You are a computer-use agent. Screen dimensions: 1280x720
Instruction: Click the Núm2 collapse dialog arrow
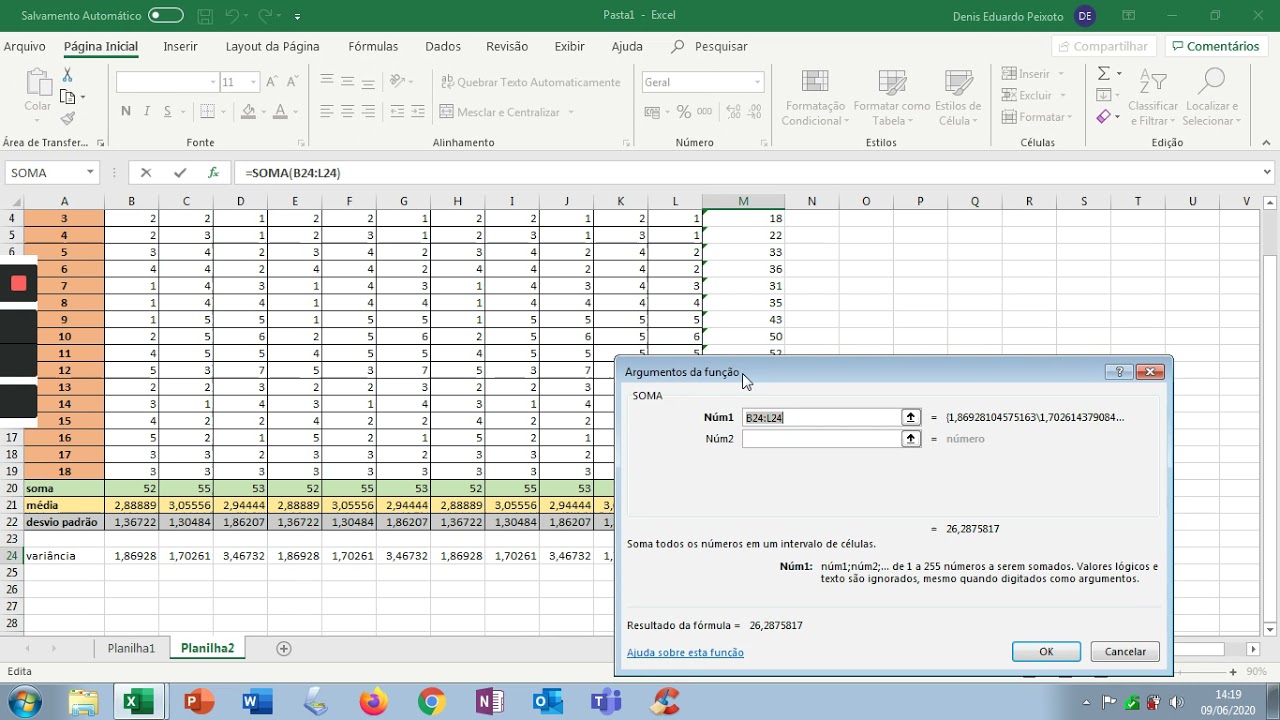910,439
